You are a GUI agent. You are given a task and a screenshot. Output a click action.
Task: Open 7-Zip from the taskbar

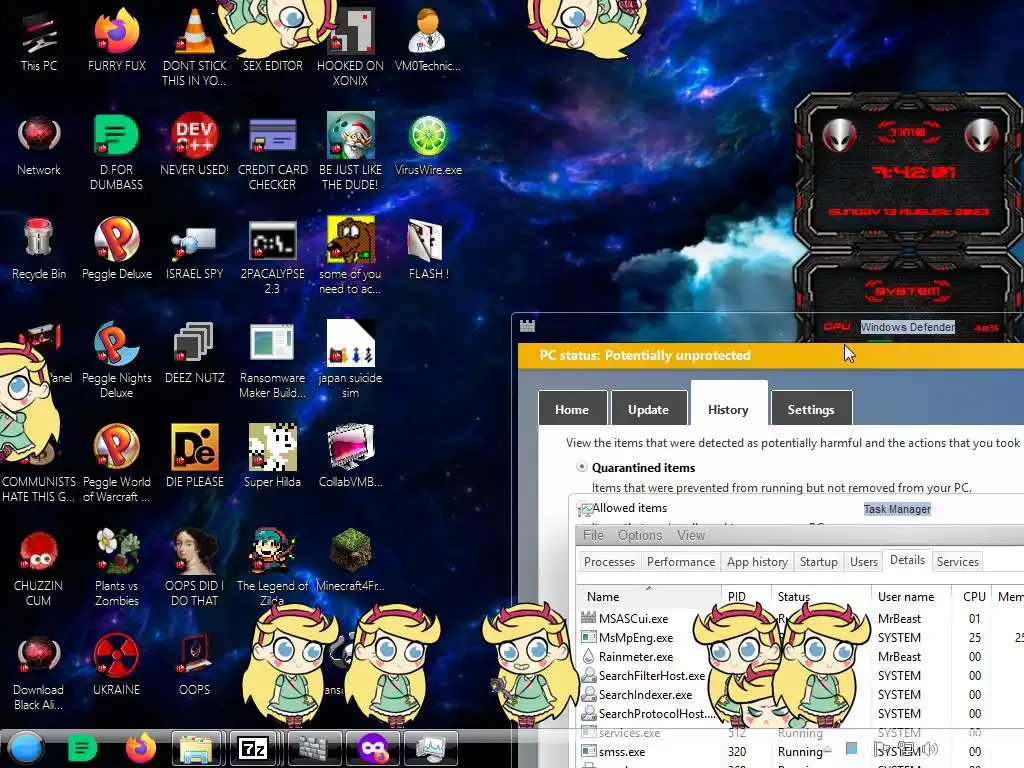(253, 748)
